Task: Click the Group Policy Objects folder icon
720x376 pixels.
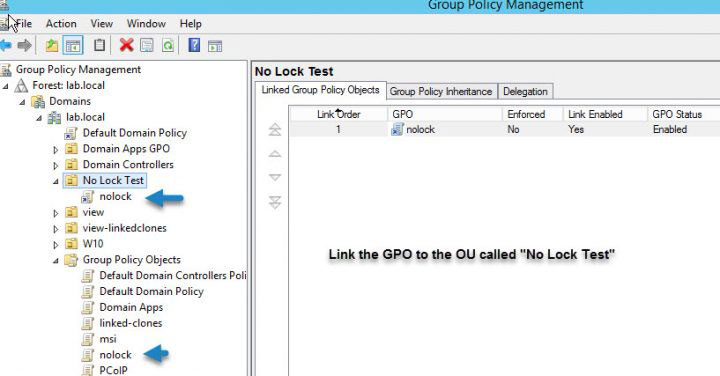Action: point(71,260)
